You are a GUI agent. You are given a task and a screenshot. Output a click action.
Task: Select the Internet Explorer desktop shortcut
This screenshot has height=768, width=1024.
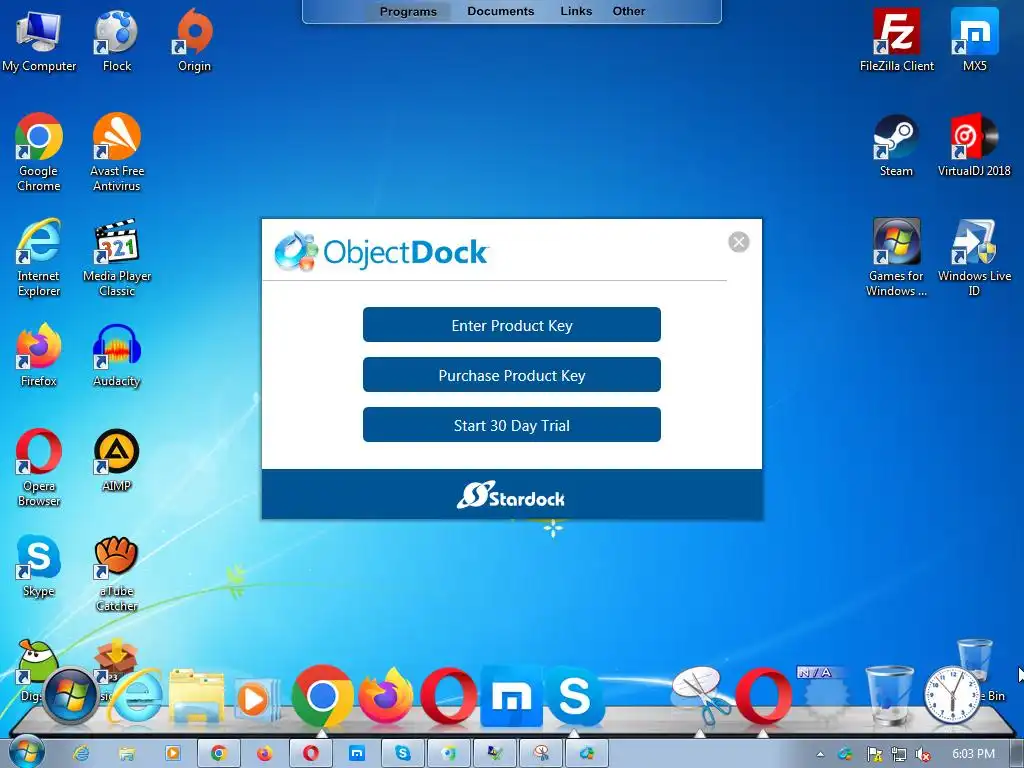39,258
